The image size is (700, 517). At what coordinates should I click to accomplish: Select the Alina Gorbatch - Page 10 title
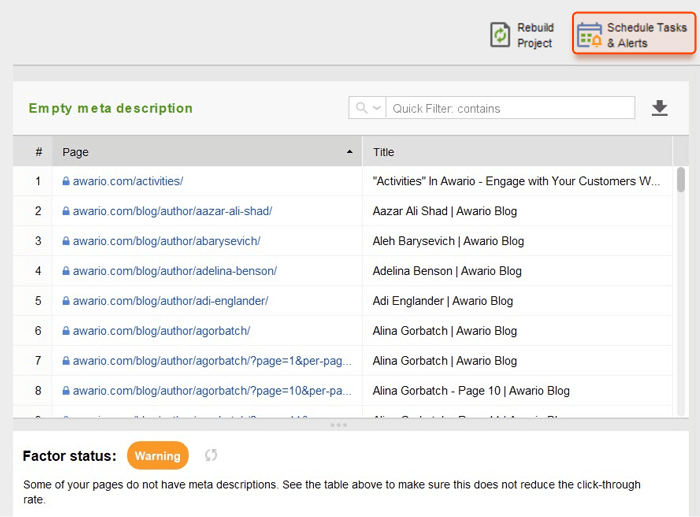(471, 391)
